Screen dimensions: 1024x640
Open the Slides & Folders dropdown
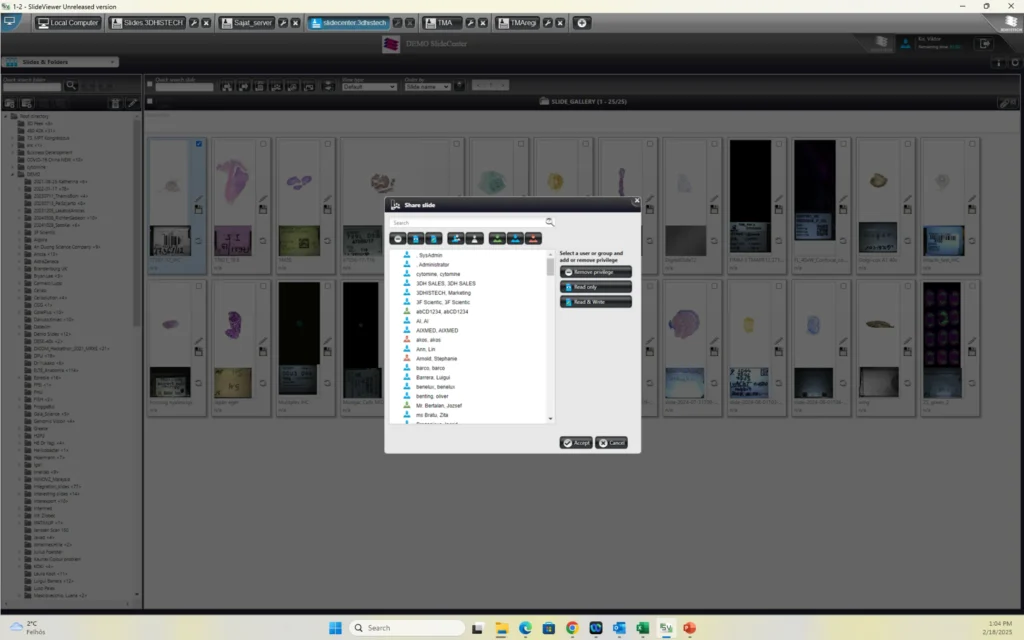60,62
